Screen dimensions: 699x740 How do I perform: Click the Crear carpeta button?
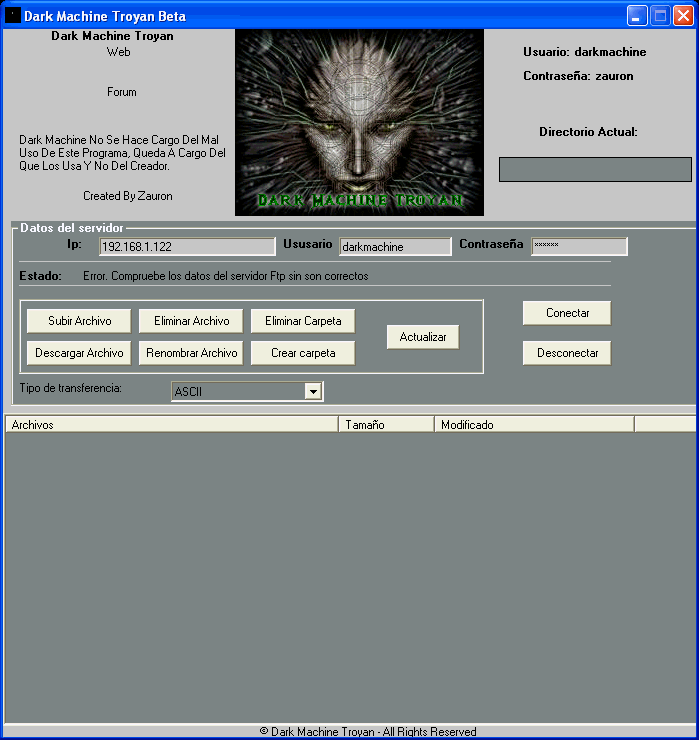(x=303, y=353)
